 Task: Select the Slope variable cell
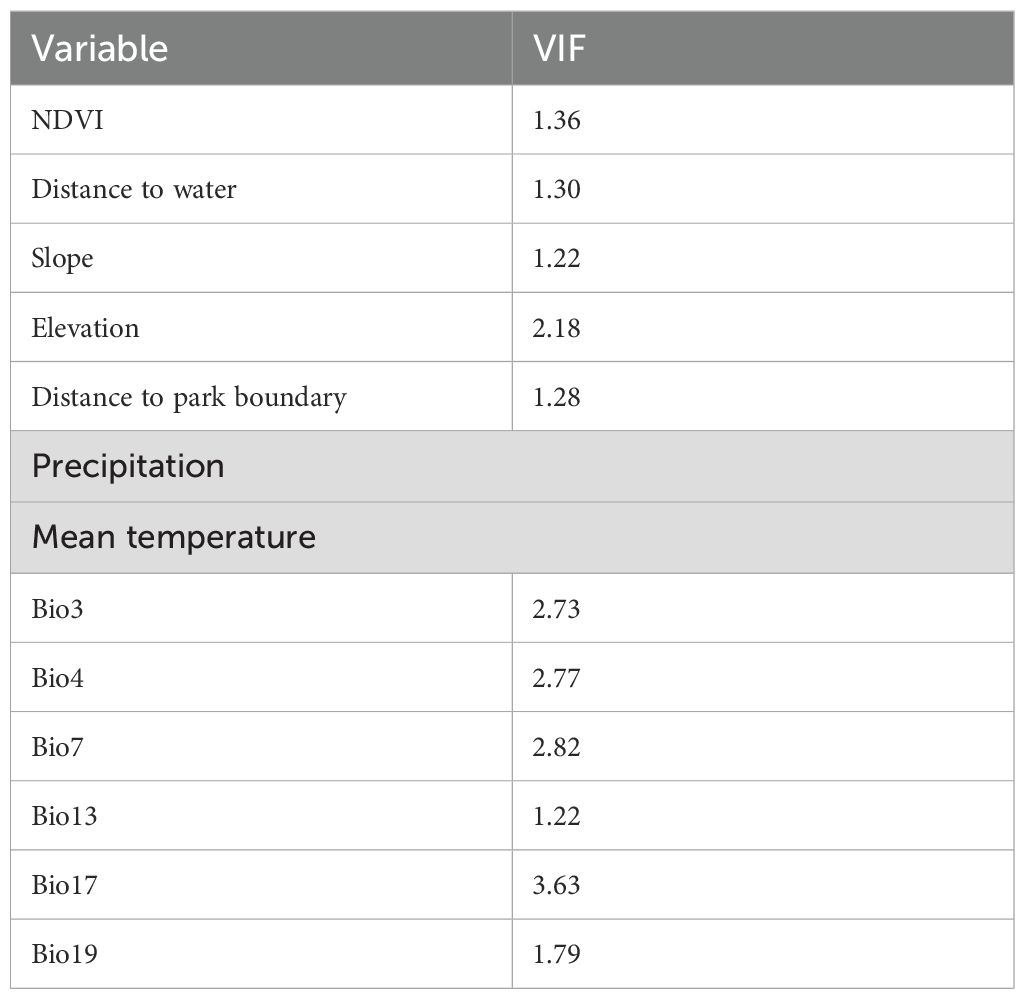tap(62, 258)
